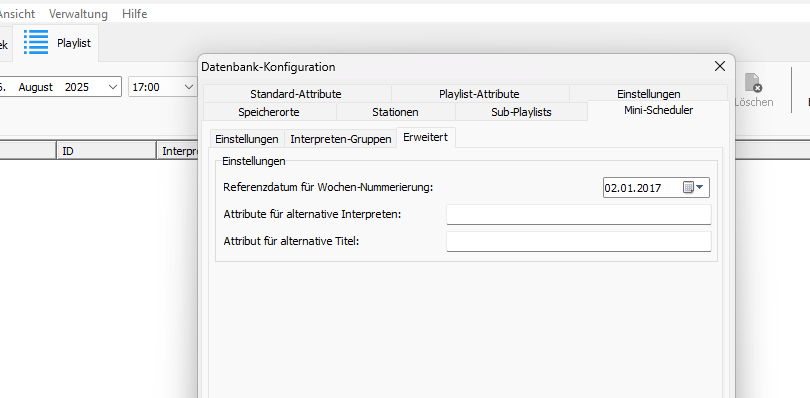This screenshot has width=810, height=398.
Task: Click the Attribut für alternative Titel field
Action: click(579, 241)
